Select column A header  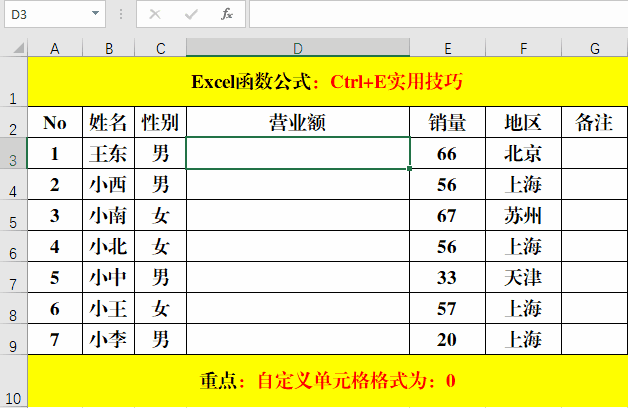55,48
